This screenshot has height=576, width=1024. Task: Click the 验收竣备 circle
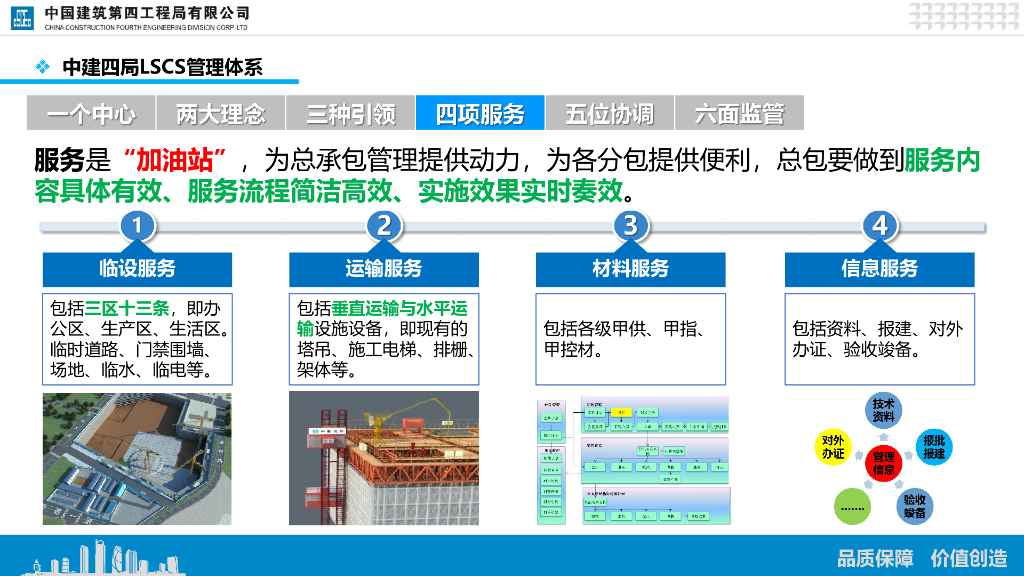(914, 506)
